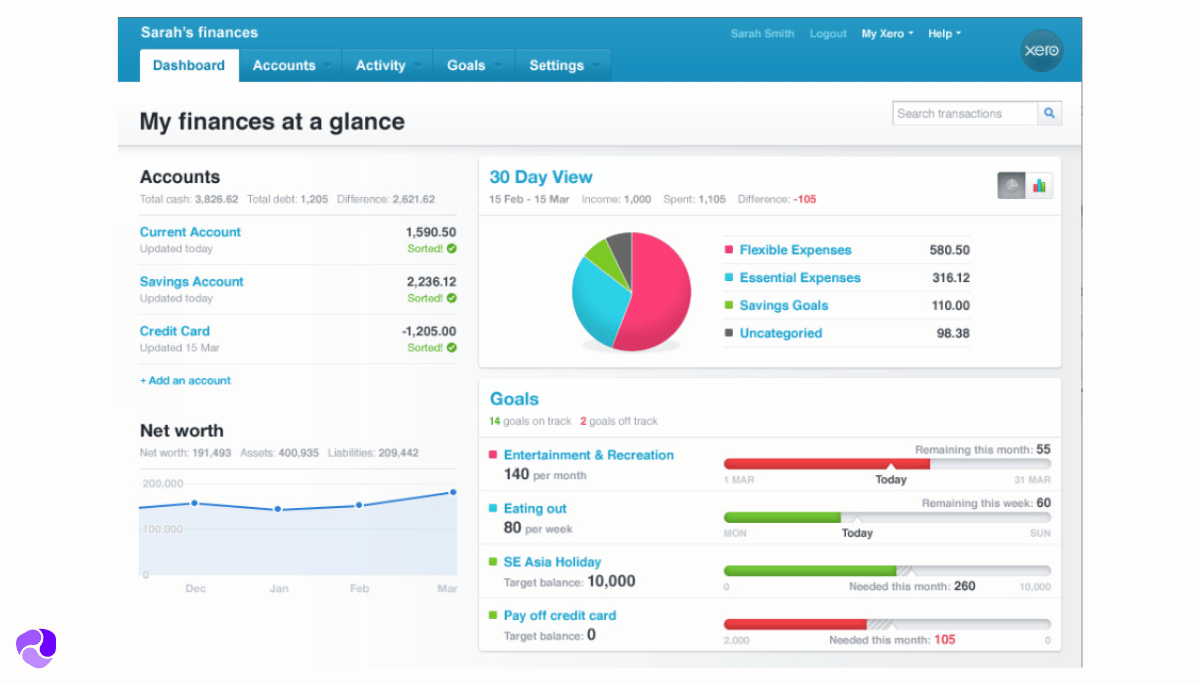The image size is (1200, 685).
Task: Expand the Help dropdown menu
Action: click(944, 34)
